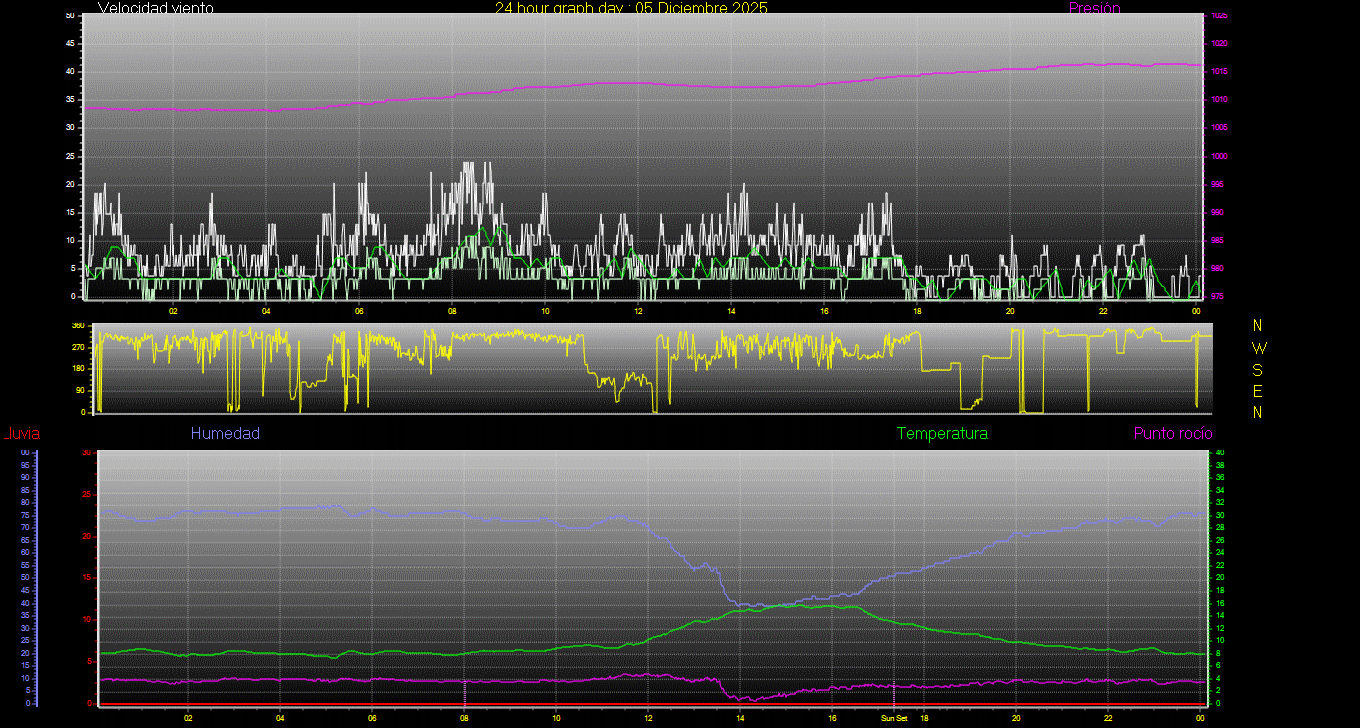1360x728 pixels.
Task: Click the 1025 value on pressure axis
Action: 1218,16
